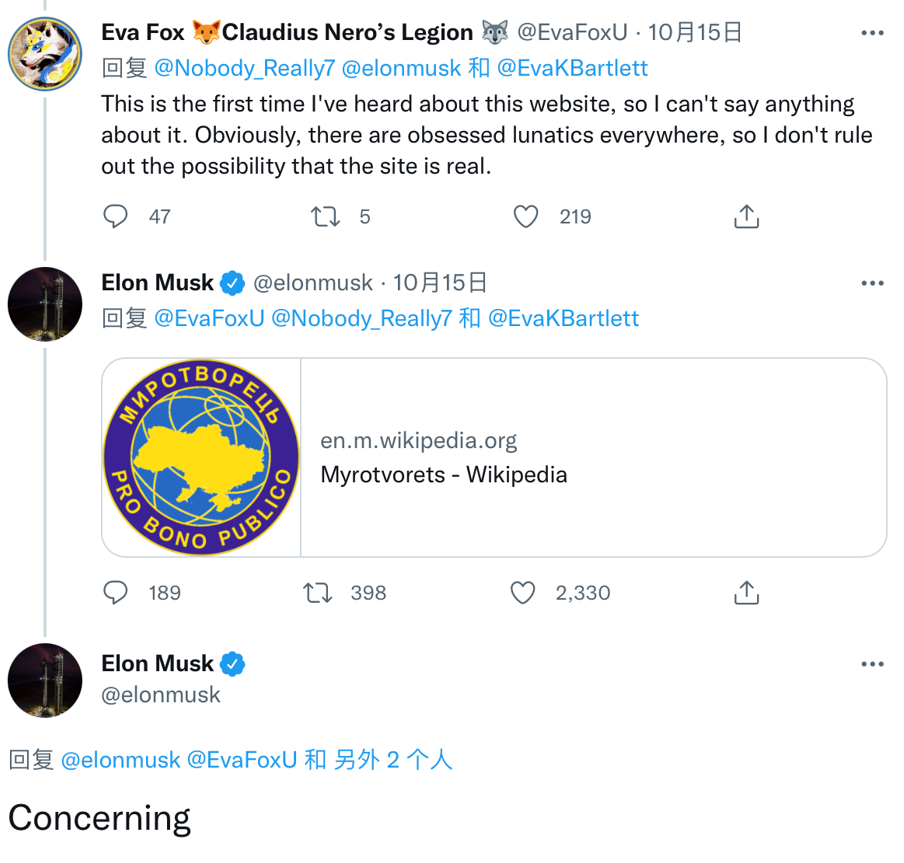Open more options on the "Concerning" tweet
Screen dimensions: 904x863
[872, 664]
